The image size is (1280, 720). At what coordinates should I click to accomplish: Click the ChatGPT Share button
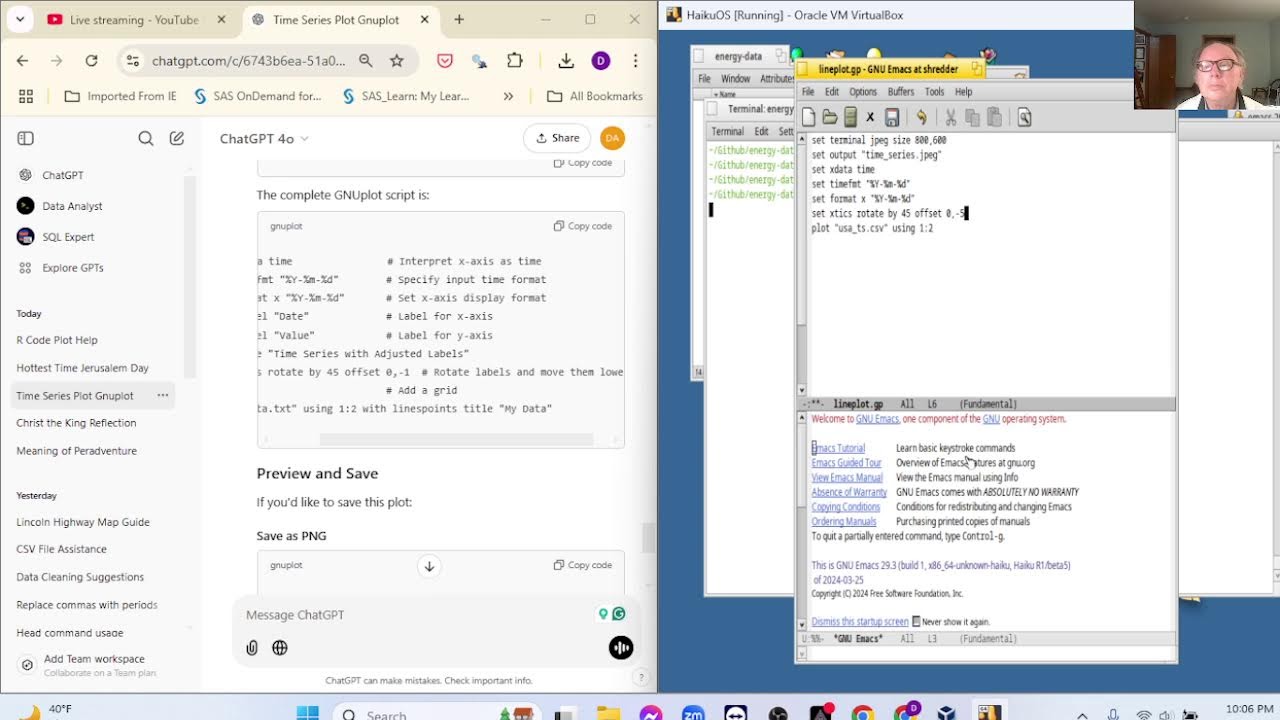[x=557, y=138]
